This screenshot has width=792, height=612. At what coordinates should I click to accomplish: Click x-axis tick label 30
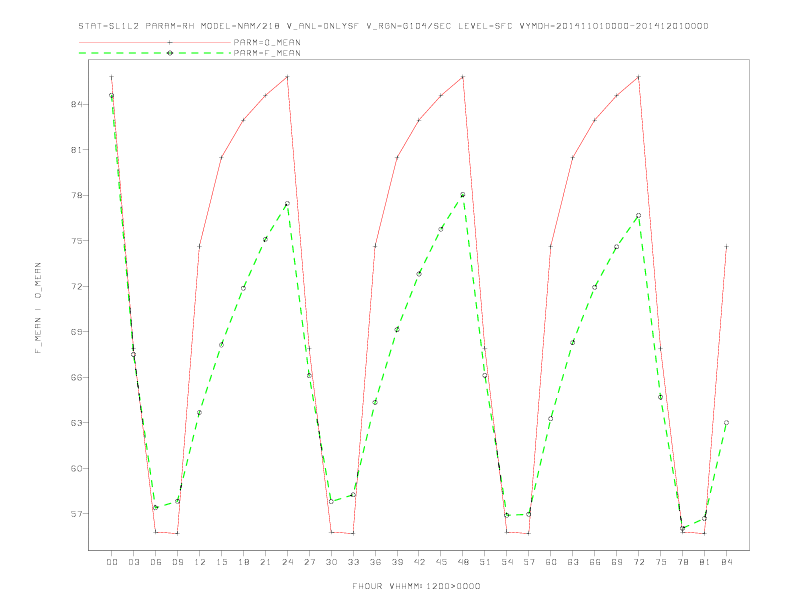point(331,562)
